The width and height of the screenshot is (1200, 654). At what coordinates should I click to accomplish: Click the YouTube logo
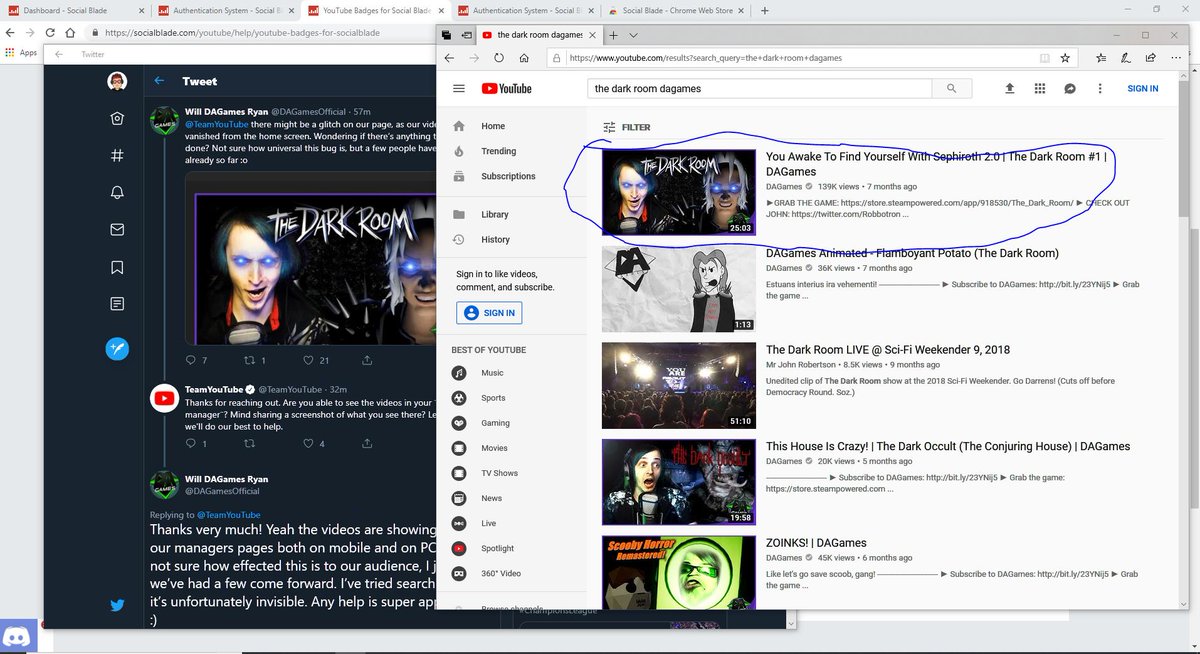point(506,88)
